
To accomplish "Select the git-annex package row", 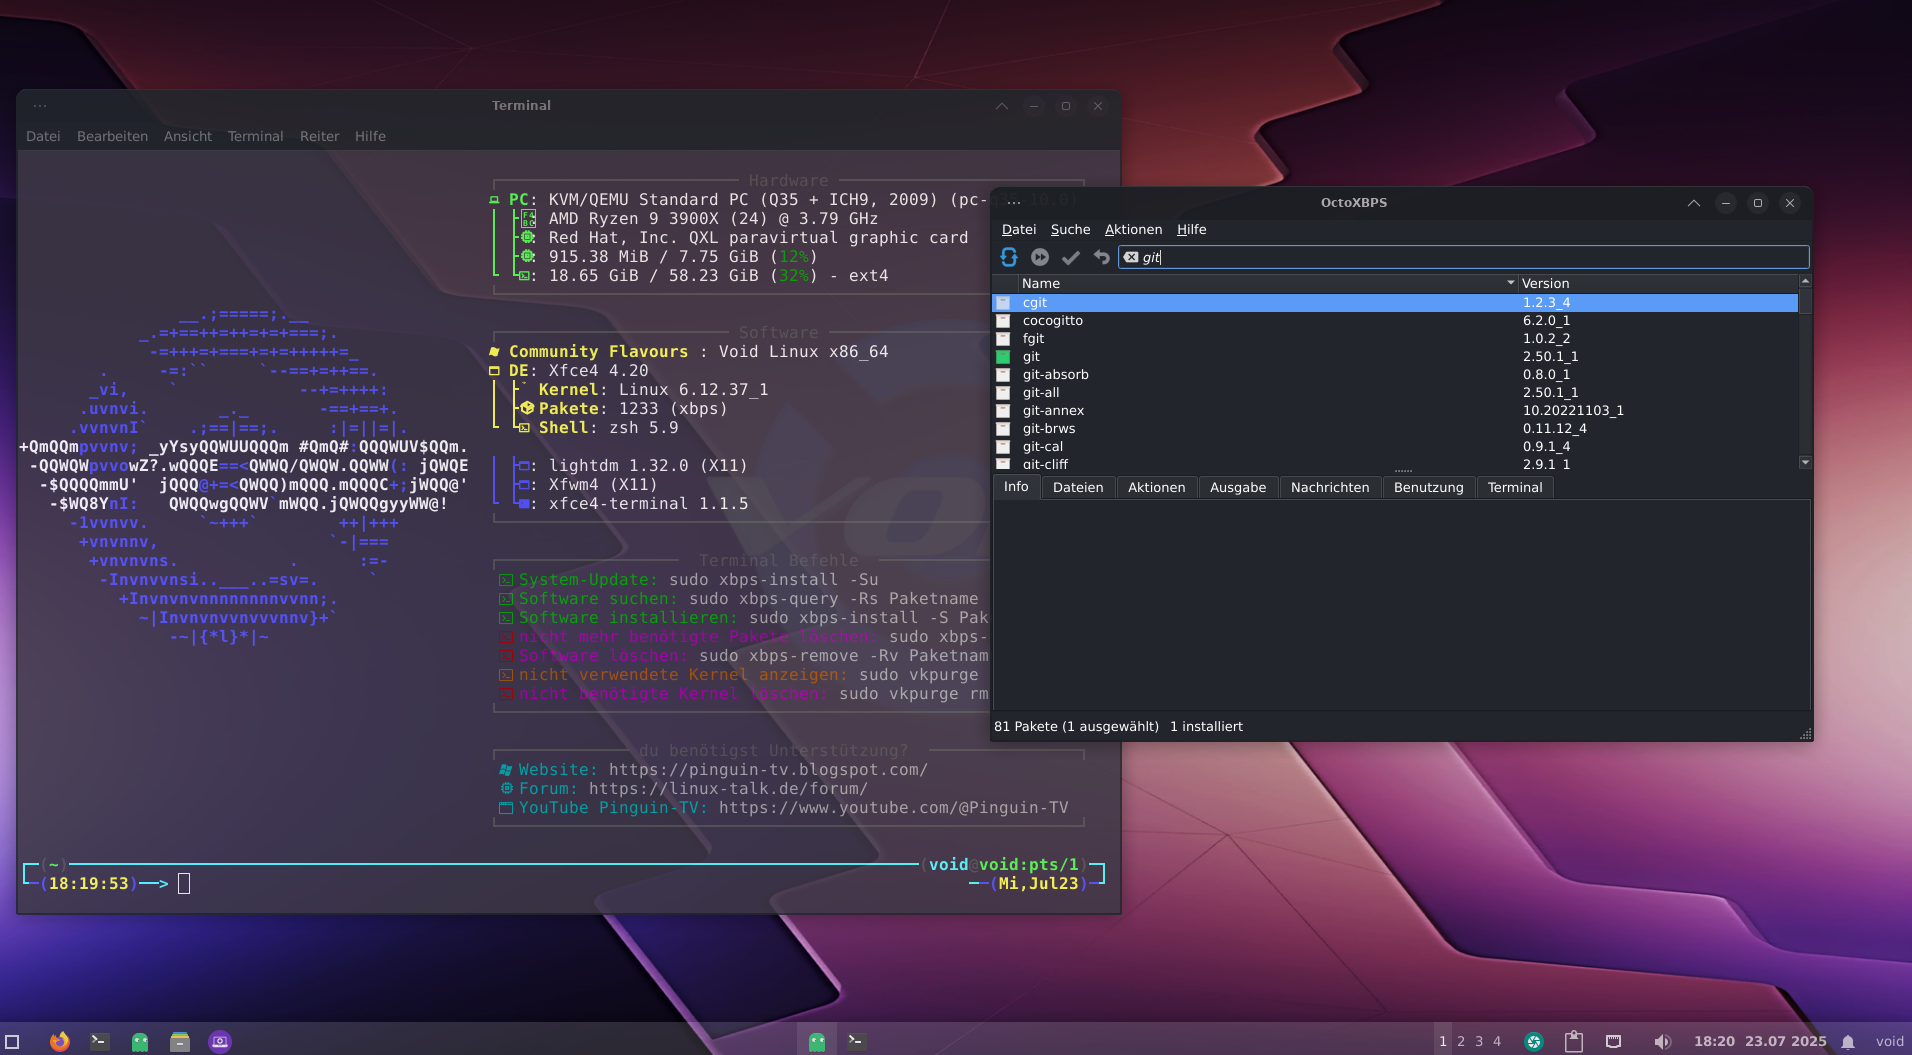I will click(x=1053, y=411).
